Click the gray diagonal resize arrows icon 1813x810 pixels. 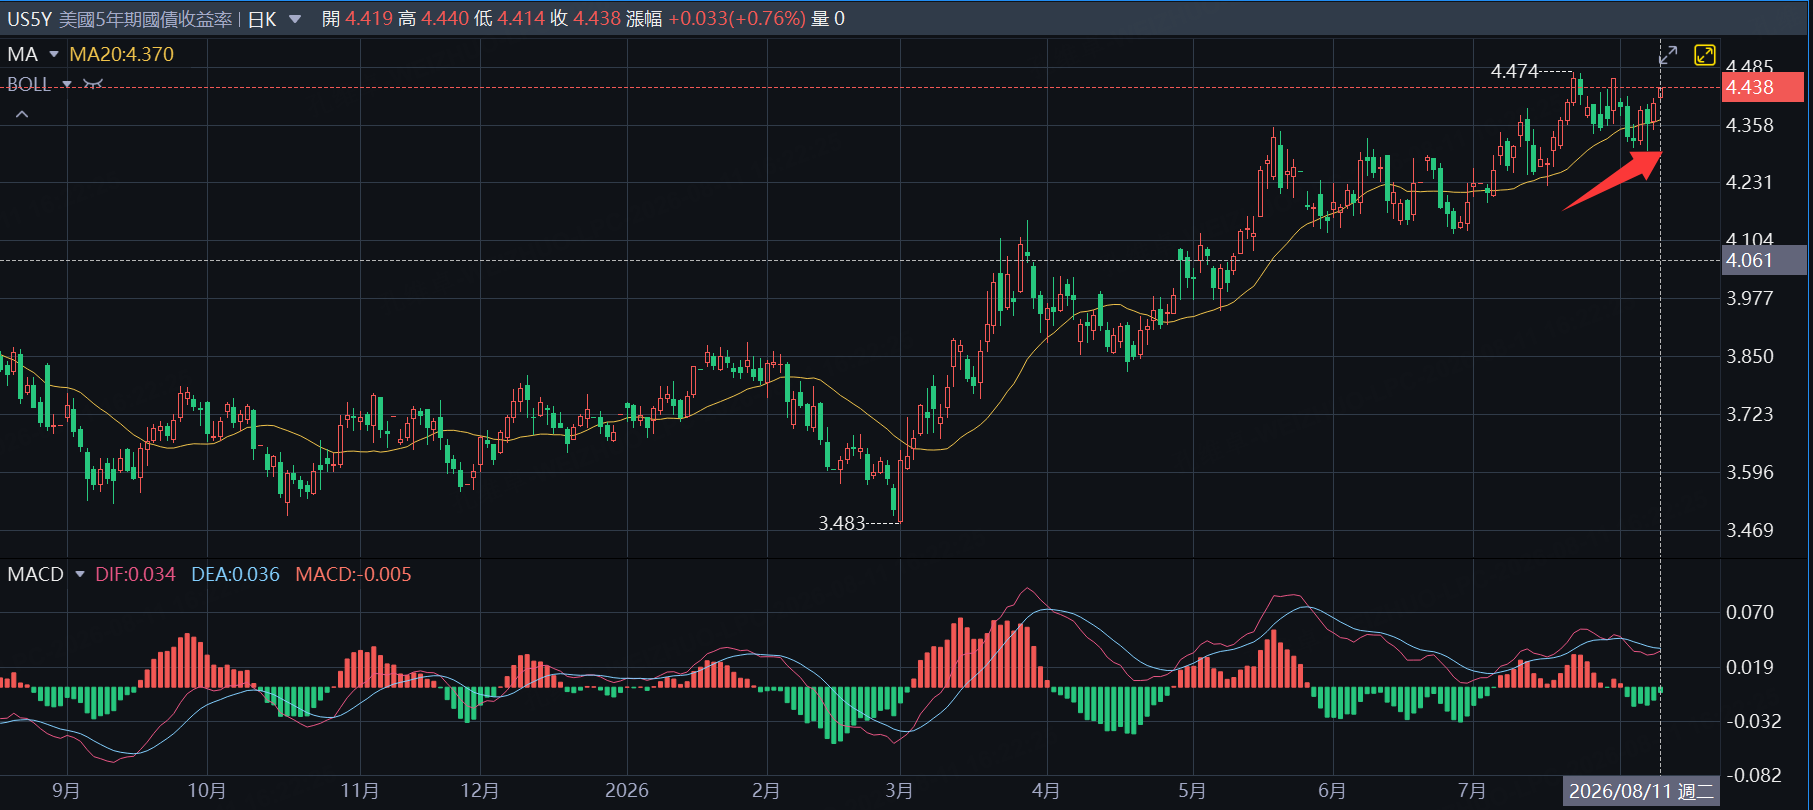[1668, 55]
